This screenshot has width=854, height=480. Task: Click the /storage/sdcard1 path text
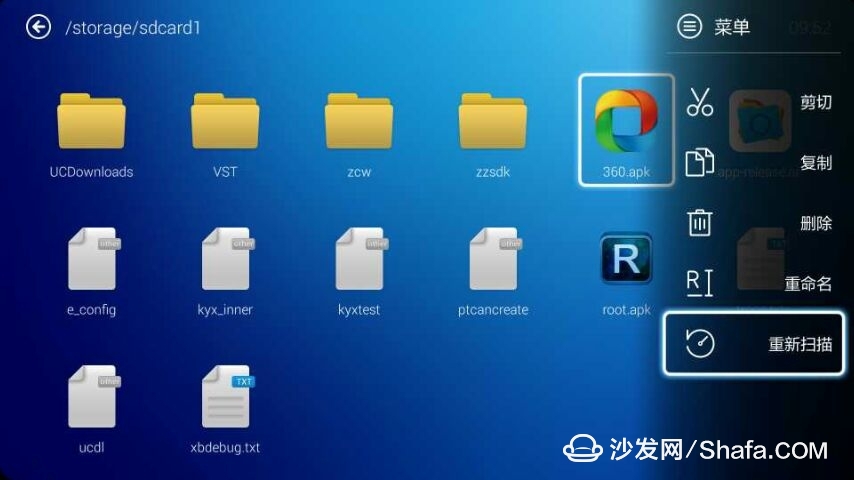133,28
